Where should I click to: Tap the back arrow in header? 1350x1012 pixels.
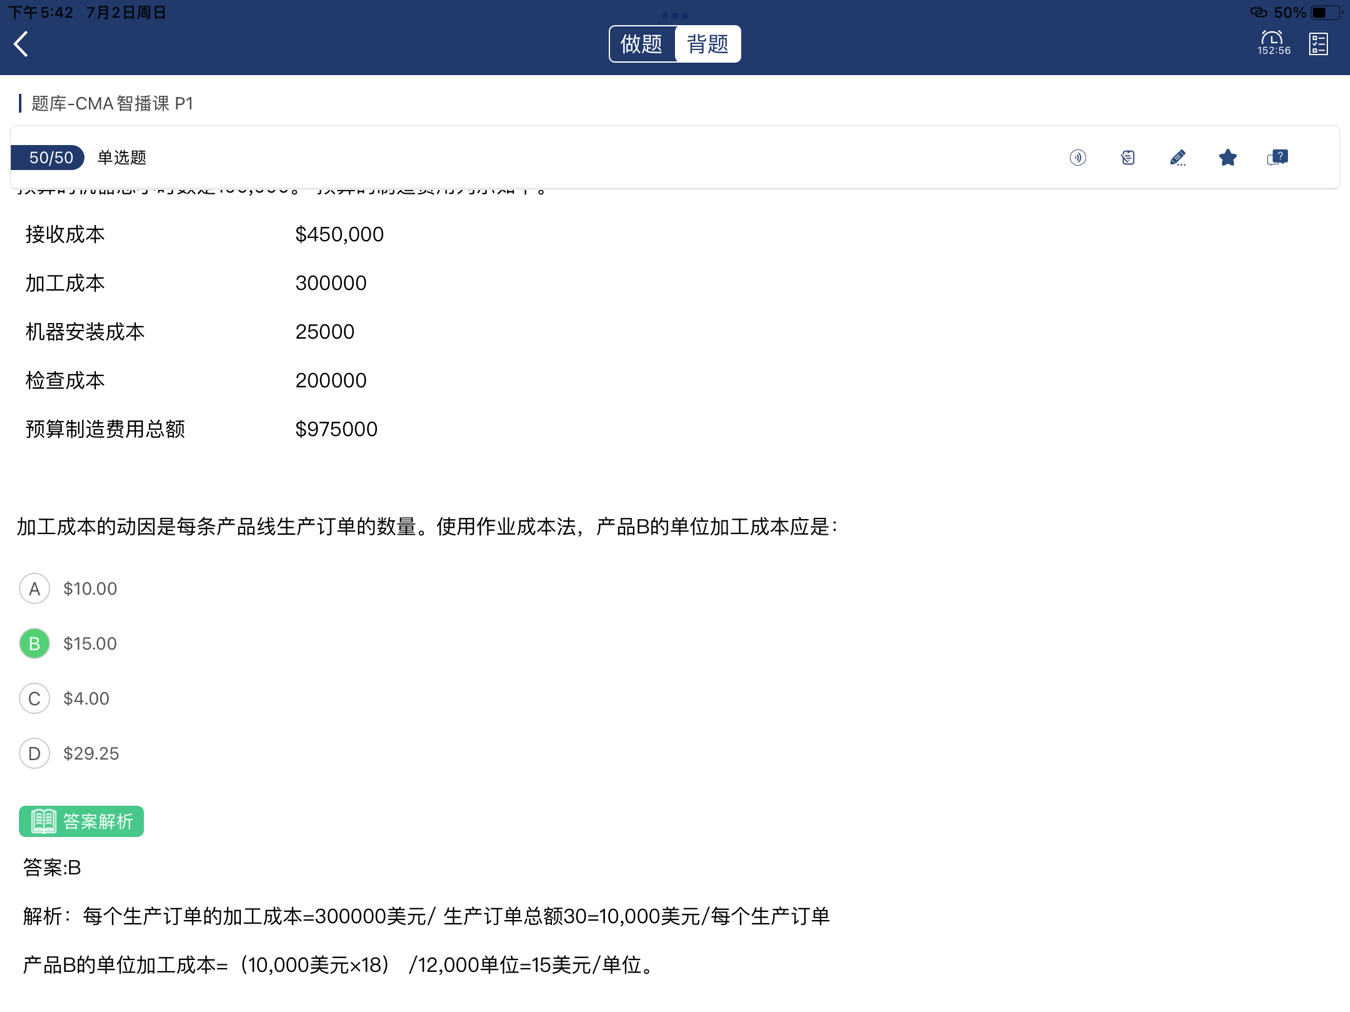[21, 44]
